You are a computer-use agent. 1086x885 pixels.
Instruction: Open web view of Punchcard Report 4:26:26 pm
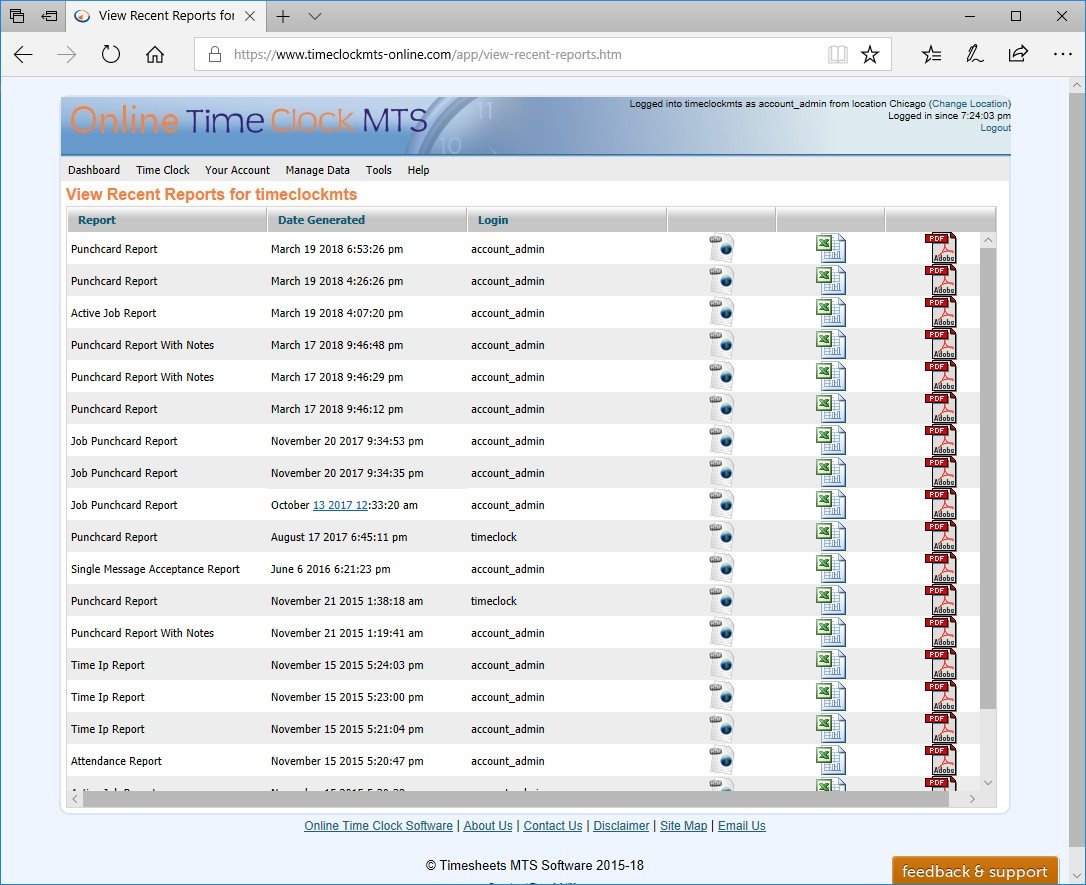(x=722, y=280)
